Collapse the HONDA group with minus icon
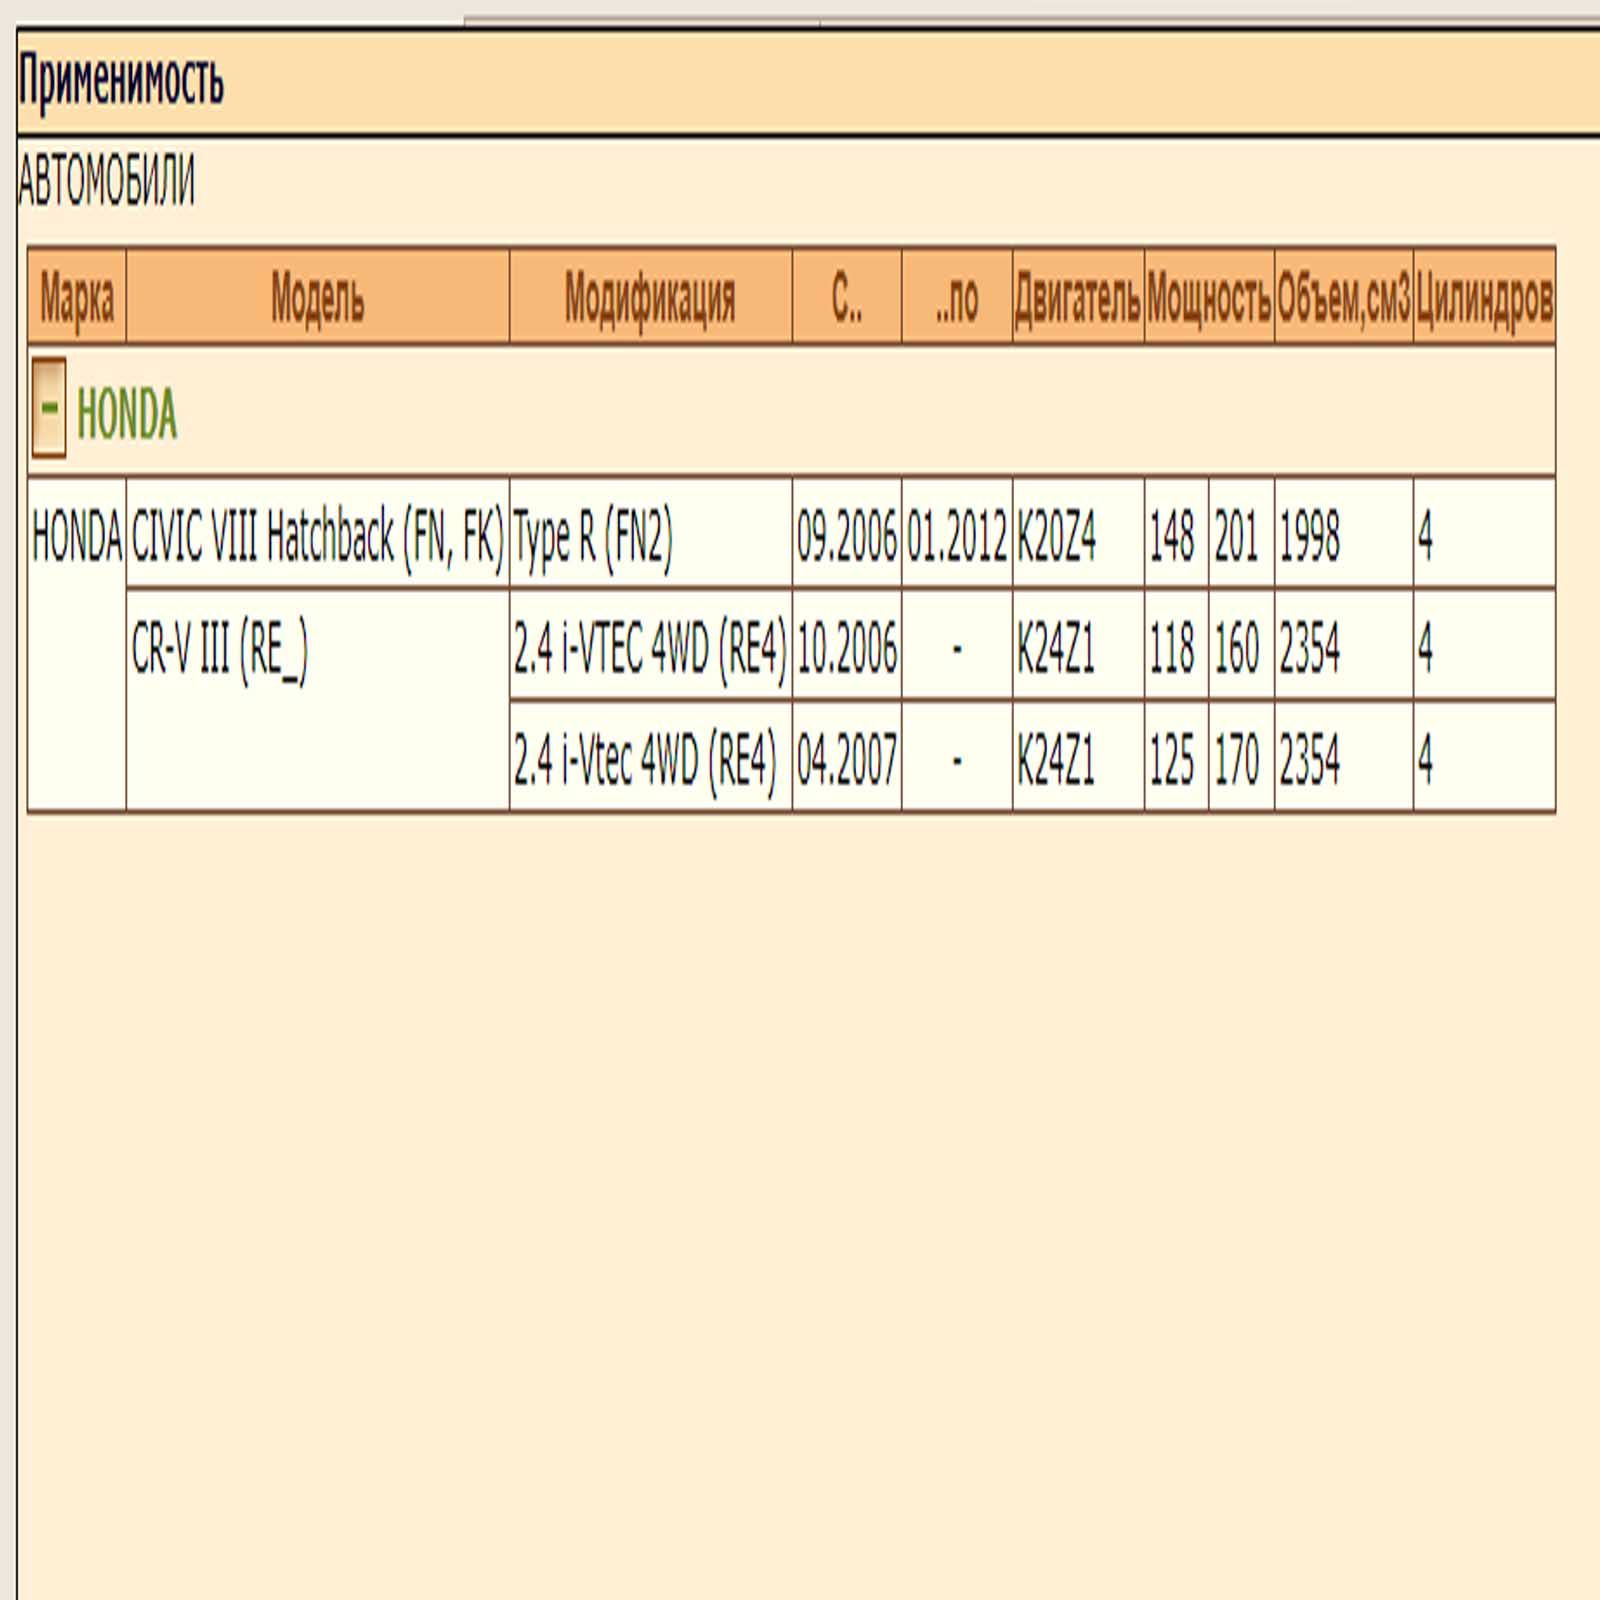This screenshot has height=1600, width=1600. (48, 408)
